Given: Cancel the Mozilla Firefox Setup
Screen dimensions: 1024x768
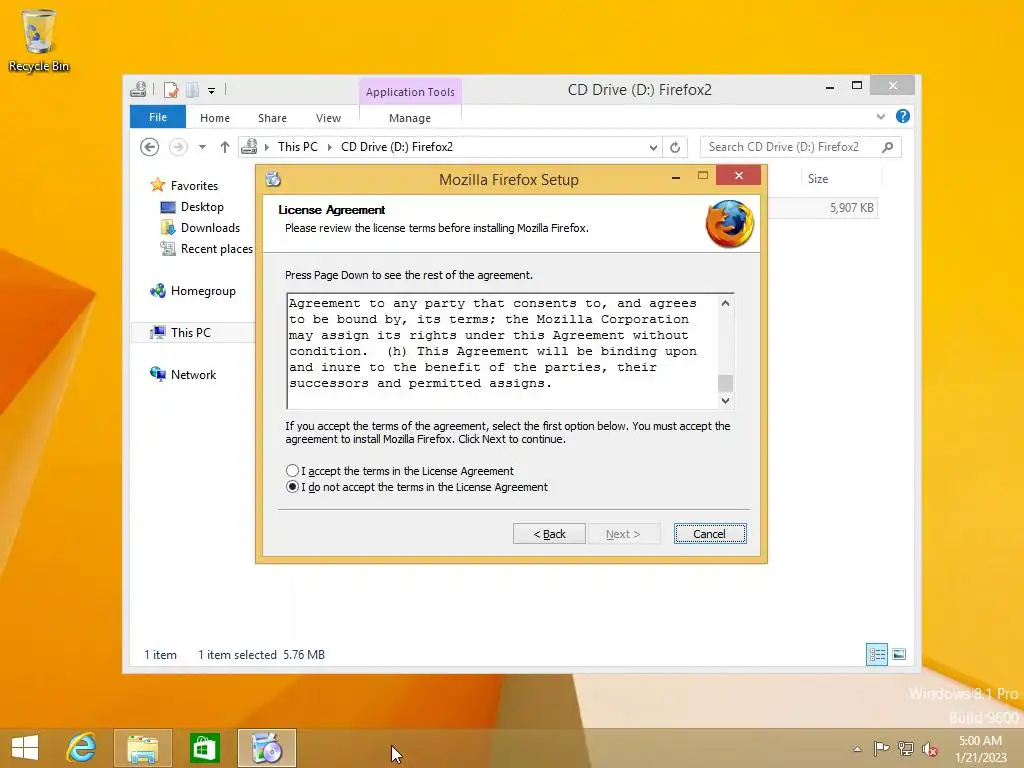Looking at the screenshot, I should [710, 534].
